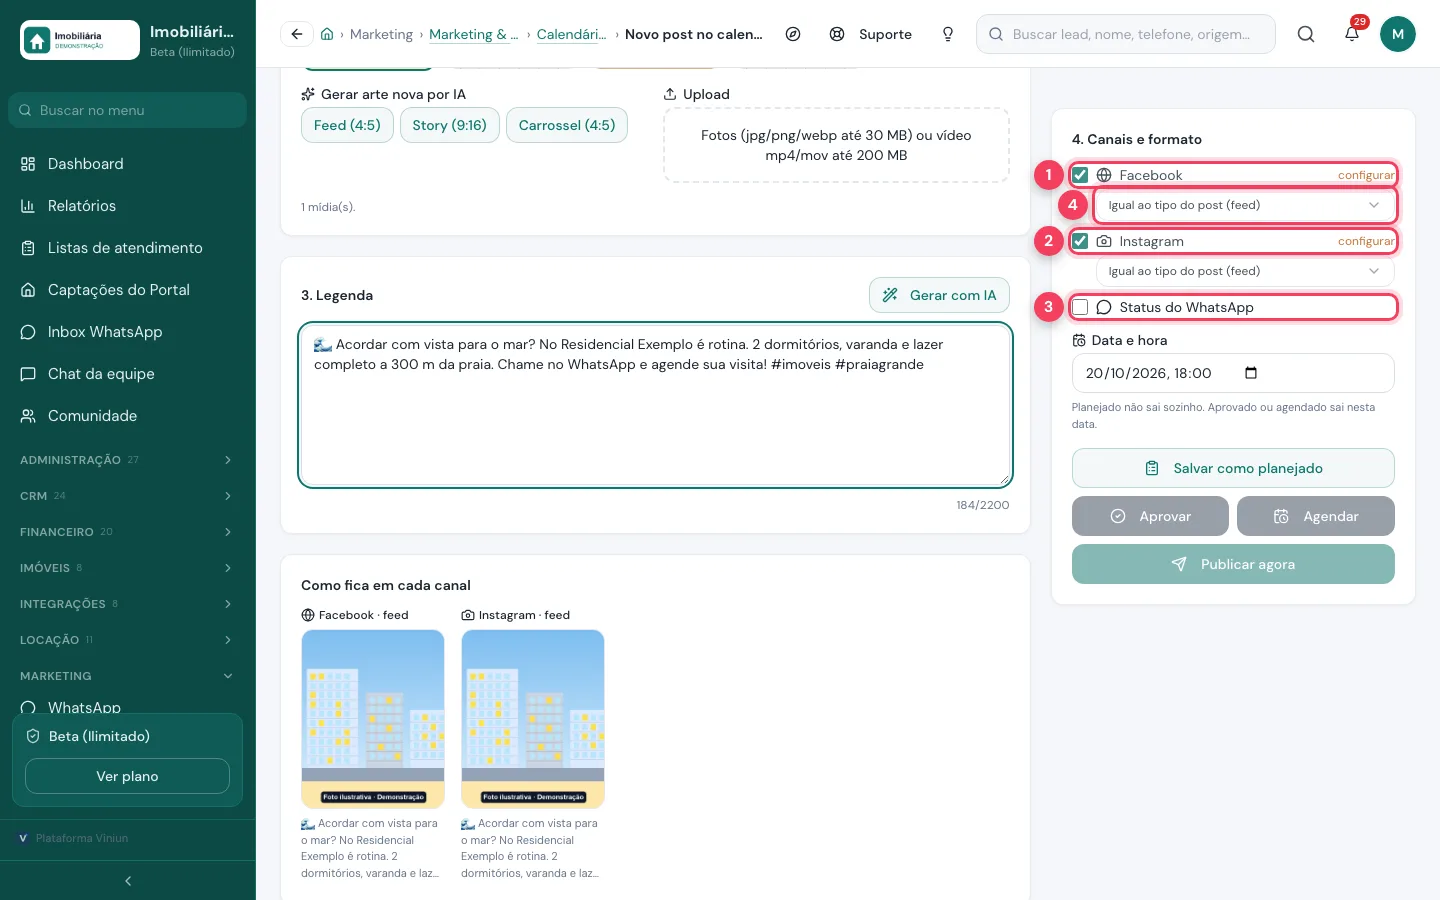Generate Story (9:16) art
The image size is (1440, 900).
[x=449, y=125]
